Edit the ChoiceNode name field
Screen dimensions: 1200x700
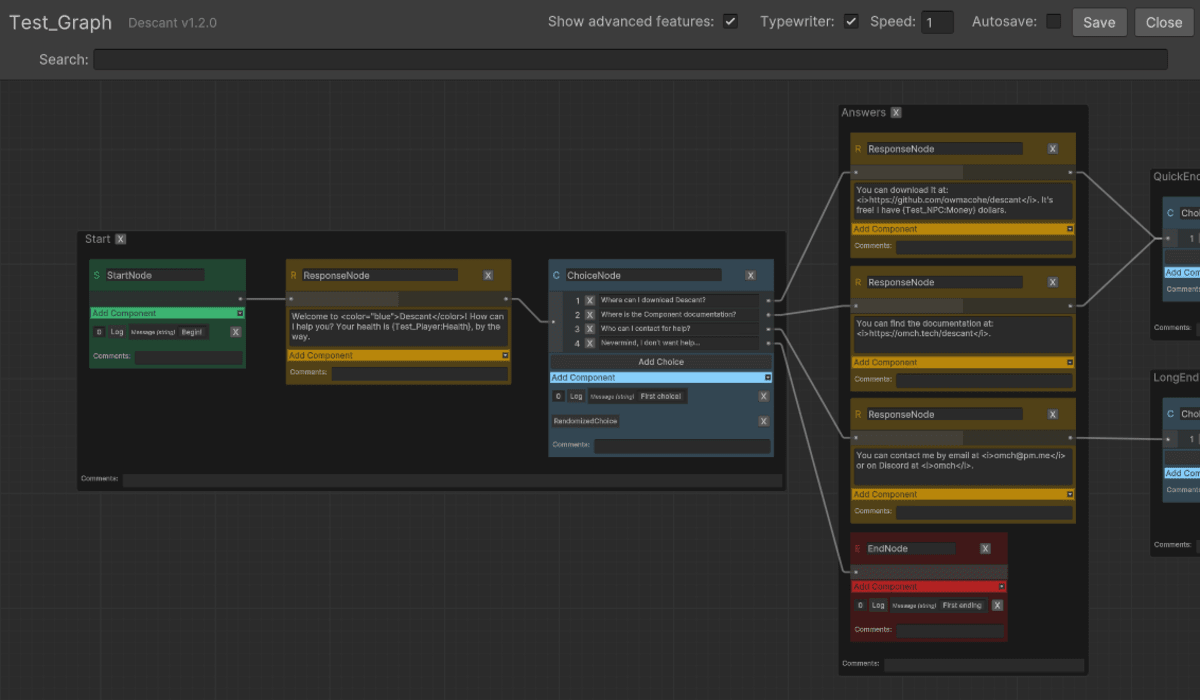coord(643,275)
